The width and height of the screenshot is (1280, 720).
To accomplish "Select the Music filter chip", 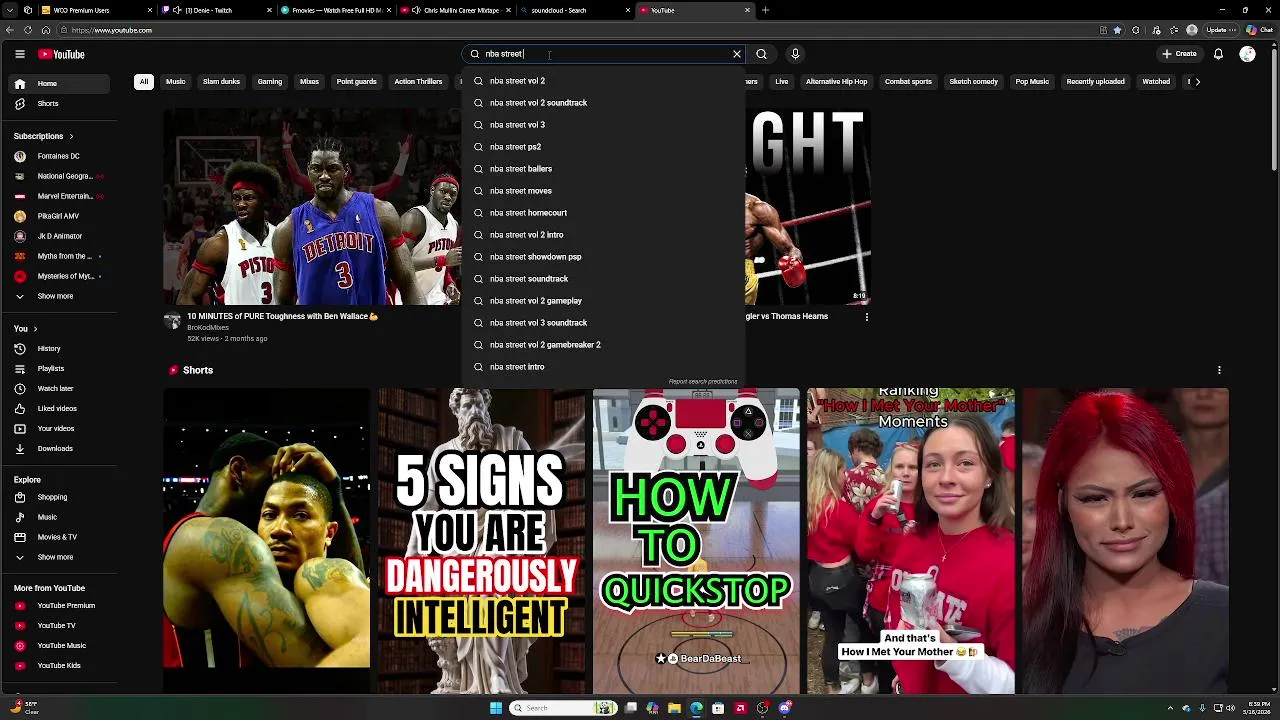I will click(x=176, y=82).
